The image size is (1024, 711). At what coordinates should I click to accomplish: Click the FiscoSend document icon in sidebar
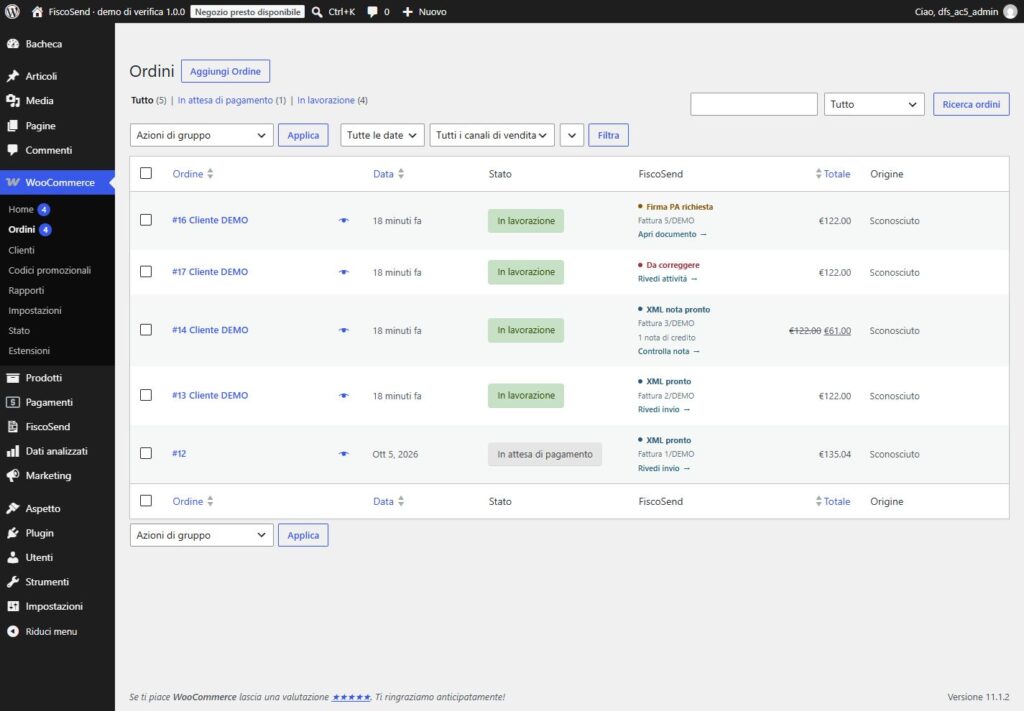tap(12, 426)
